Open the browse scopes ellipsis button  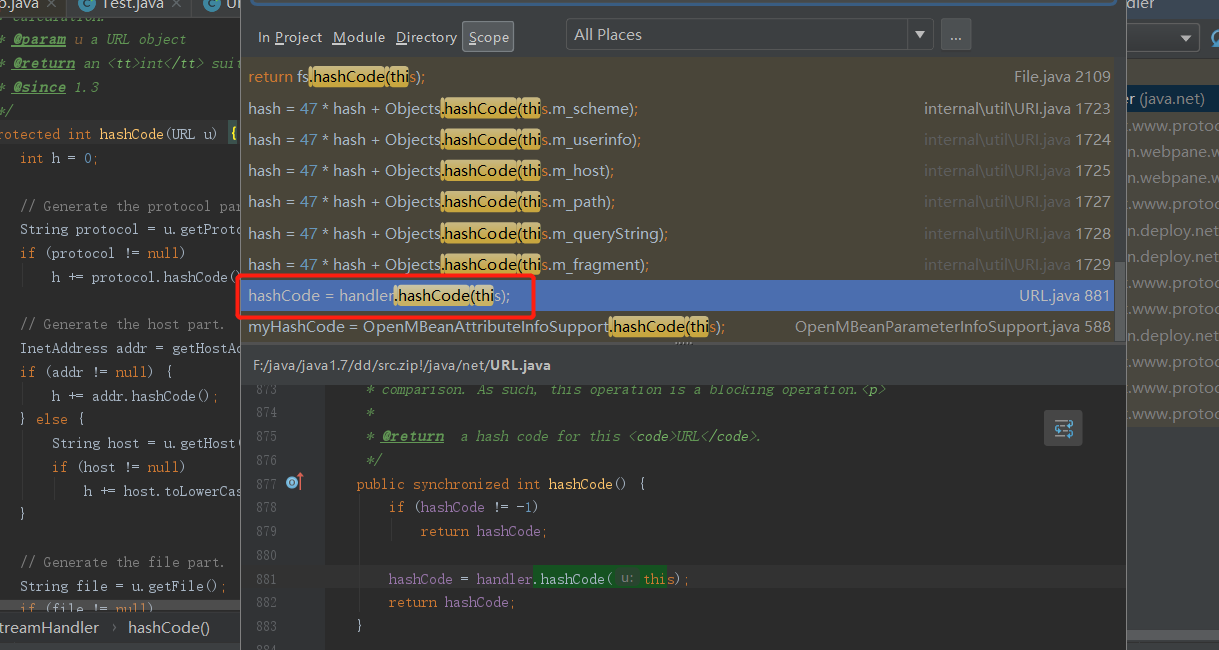click(x=955, y=35)
